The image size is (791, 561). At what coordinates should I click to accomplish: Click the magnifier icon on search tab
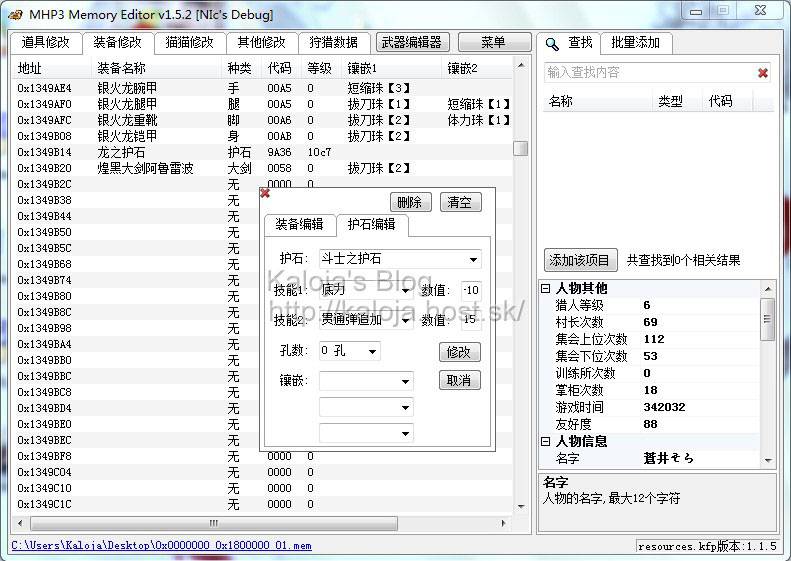tap(550, 43)
